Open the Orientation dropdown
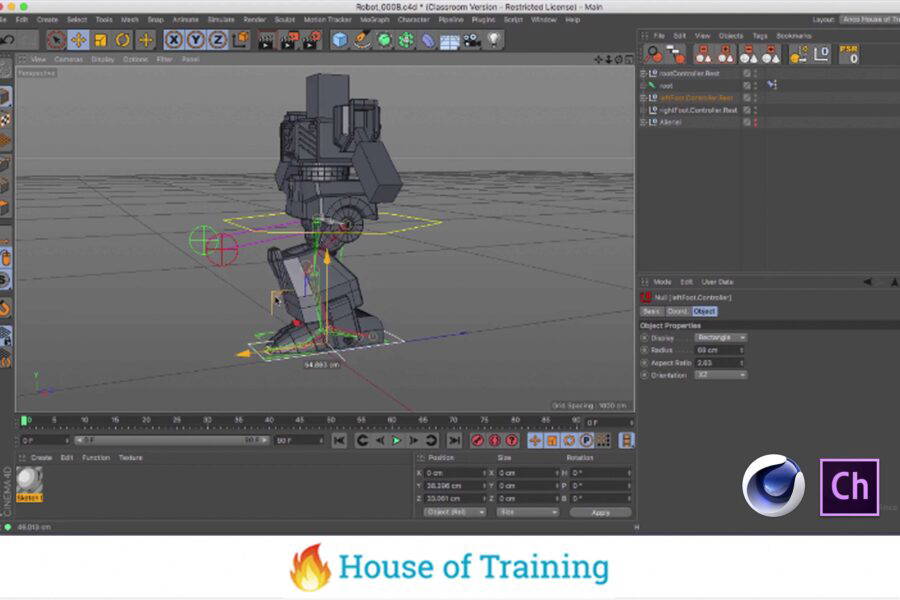The height and width of the screenshot is (600, 900). pos(721,375)
